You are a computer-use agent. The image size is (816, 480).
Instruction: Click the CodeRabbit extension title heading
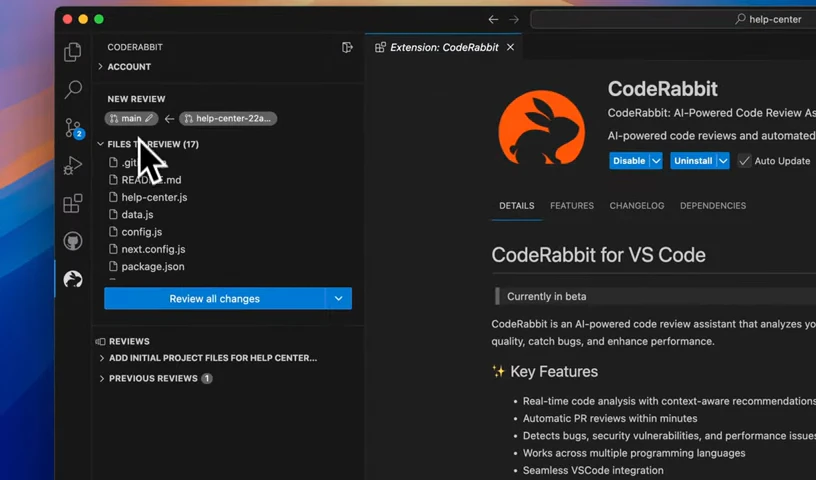point(662,89)
